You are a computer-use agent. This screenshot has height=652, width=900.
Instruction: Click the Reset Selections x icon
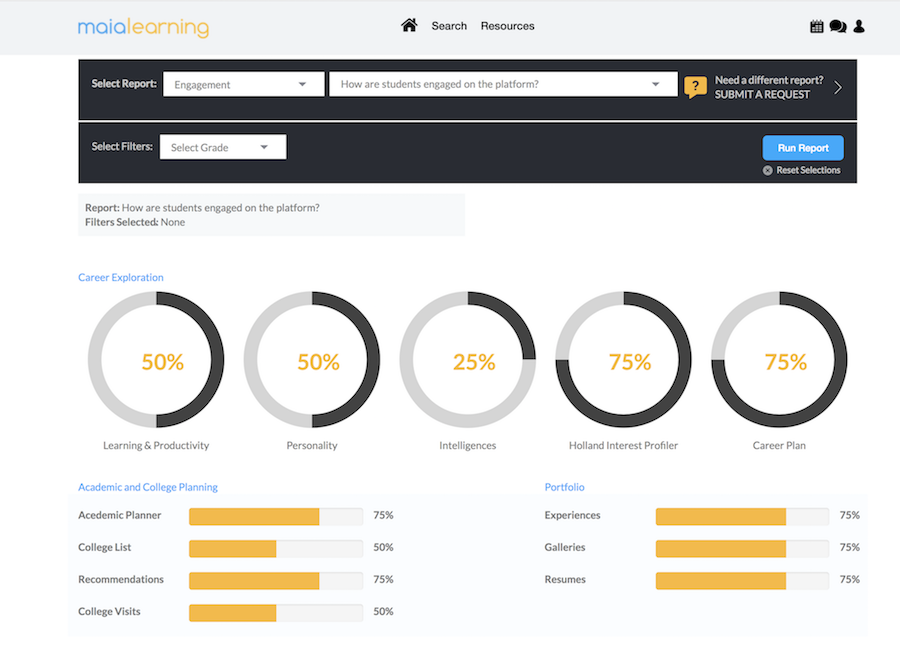768,170
